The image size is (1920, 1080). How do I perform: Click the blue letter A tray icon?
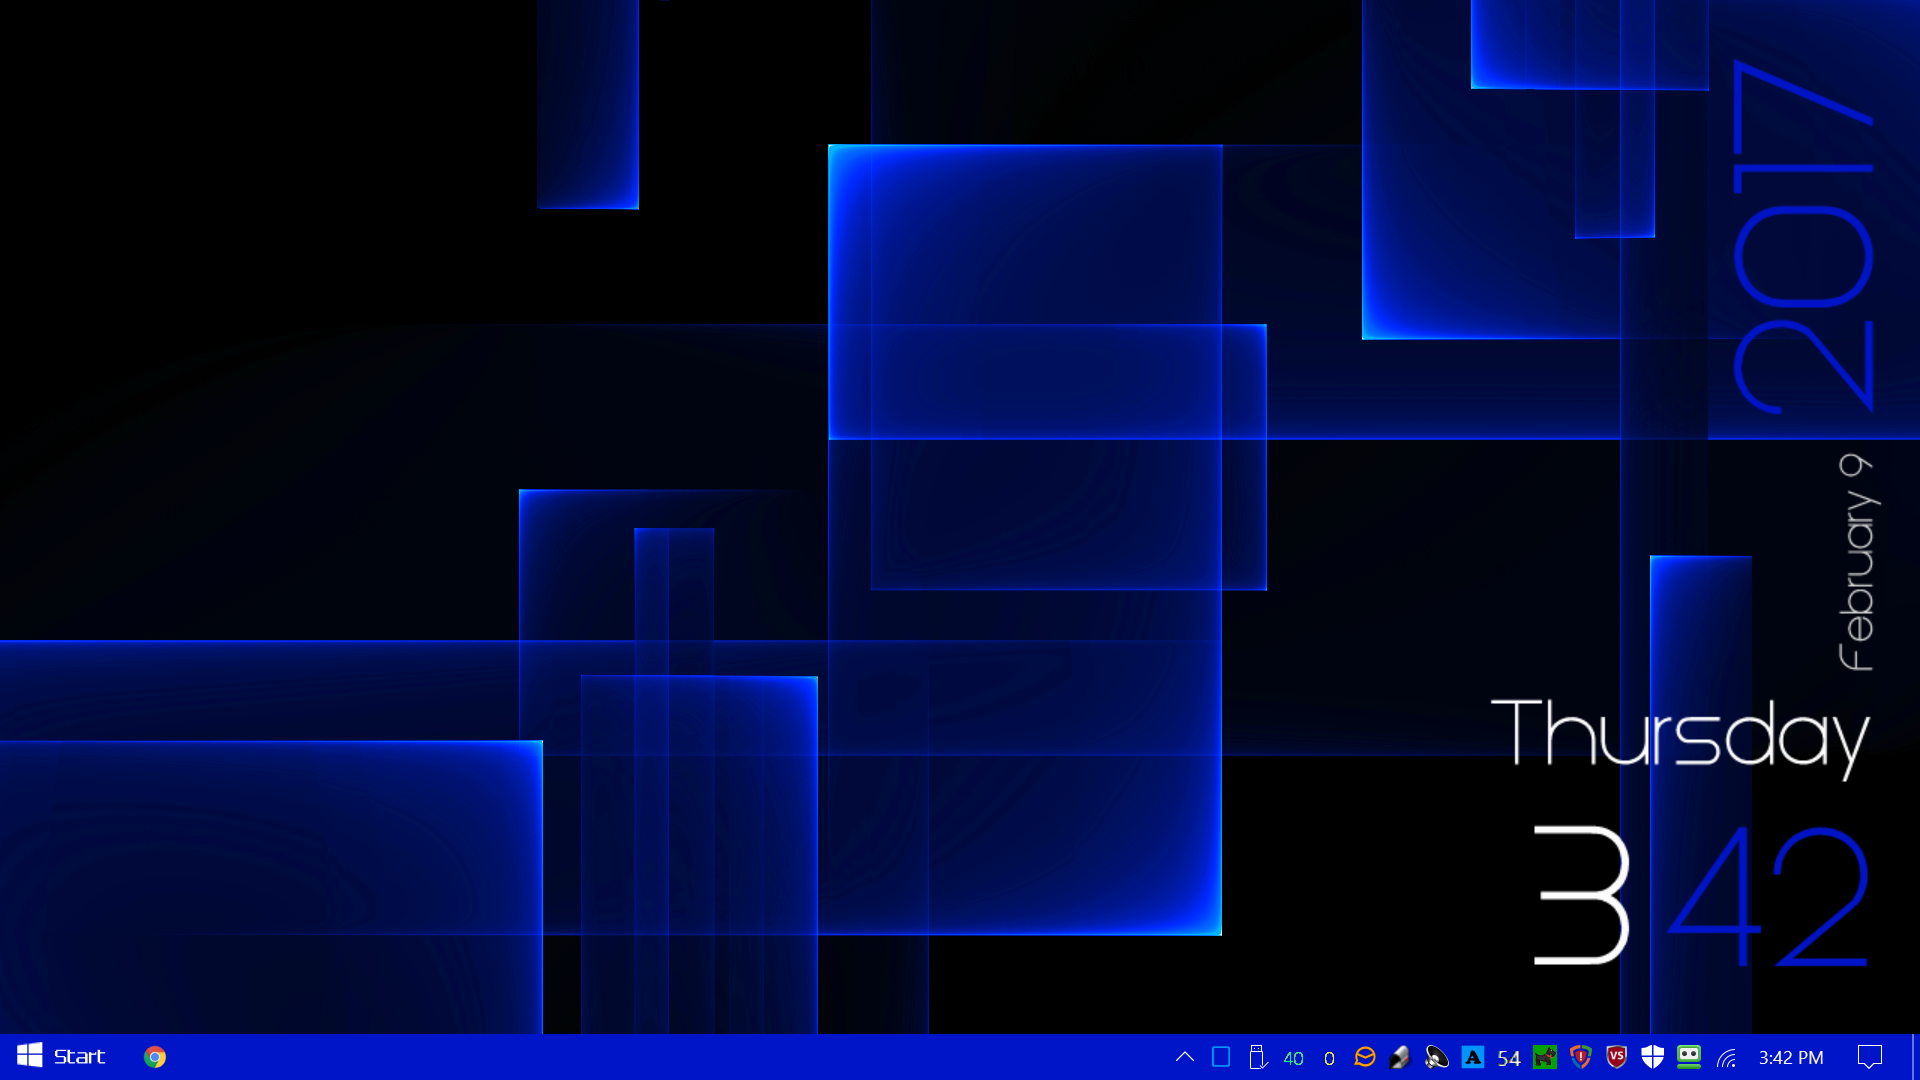[1473, 1057]
